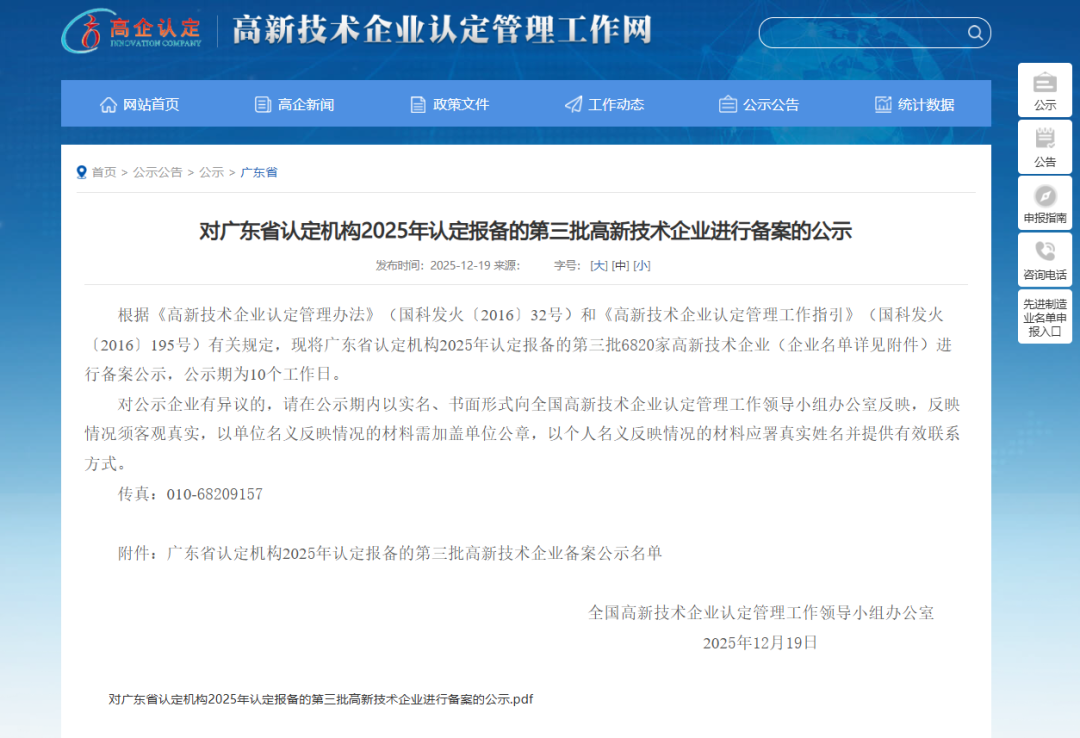Viewport: 1080px width, 738px height.
Task: Click 首页 in the breadcrumb
Action: pyautogui.click(x=104, y=172)
